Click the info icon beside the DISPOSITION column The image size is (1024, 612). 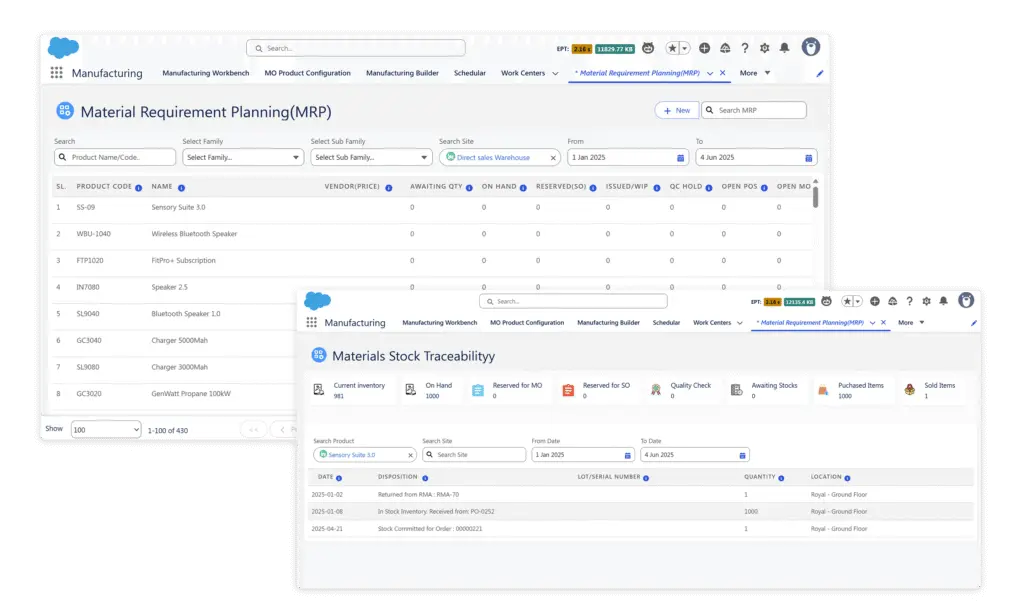425,478
